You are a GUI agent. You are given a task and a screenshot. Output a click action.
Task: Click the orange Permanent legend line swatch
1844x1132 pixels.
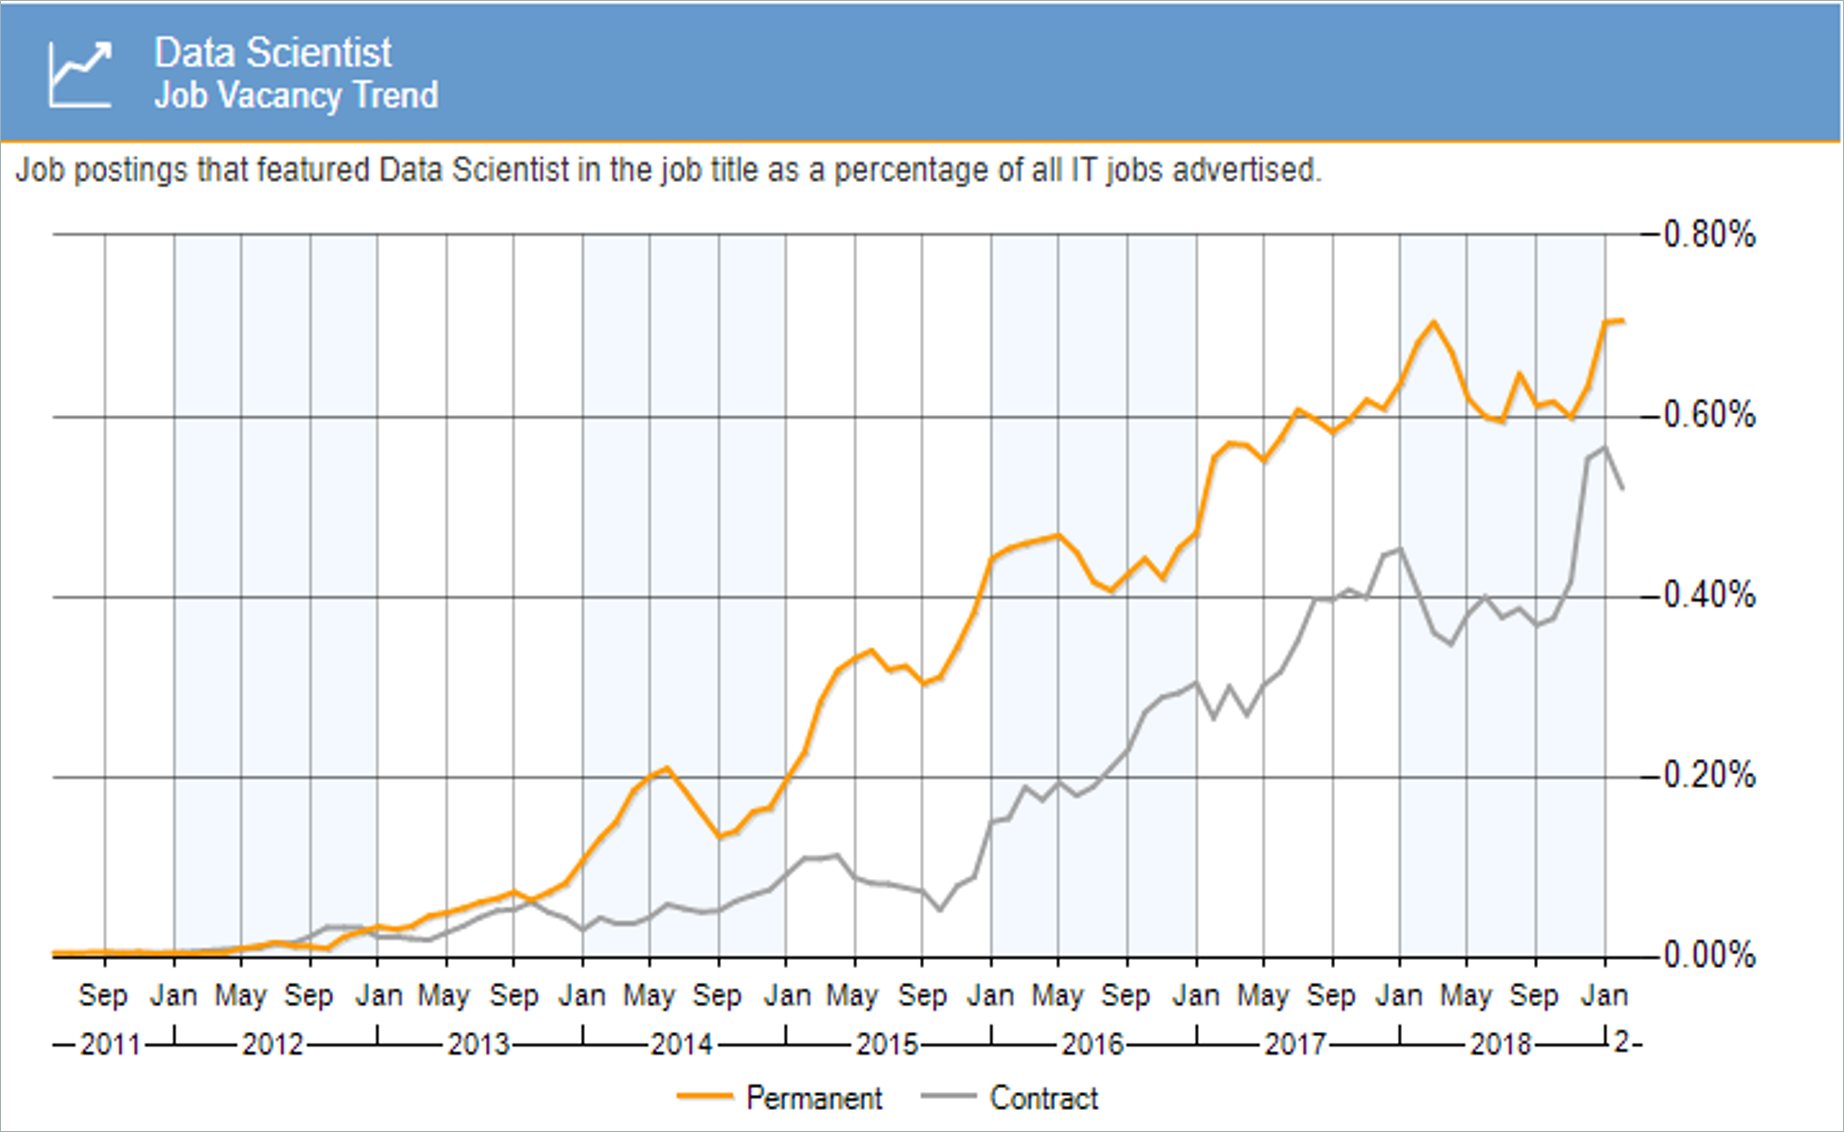(705, 1097)
